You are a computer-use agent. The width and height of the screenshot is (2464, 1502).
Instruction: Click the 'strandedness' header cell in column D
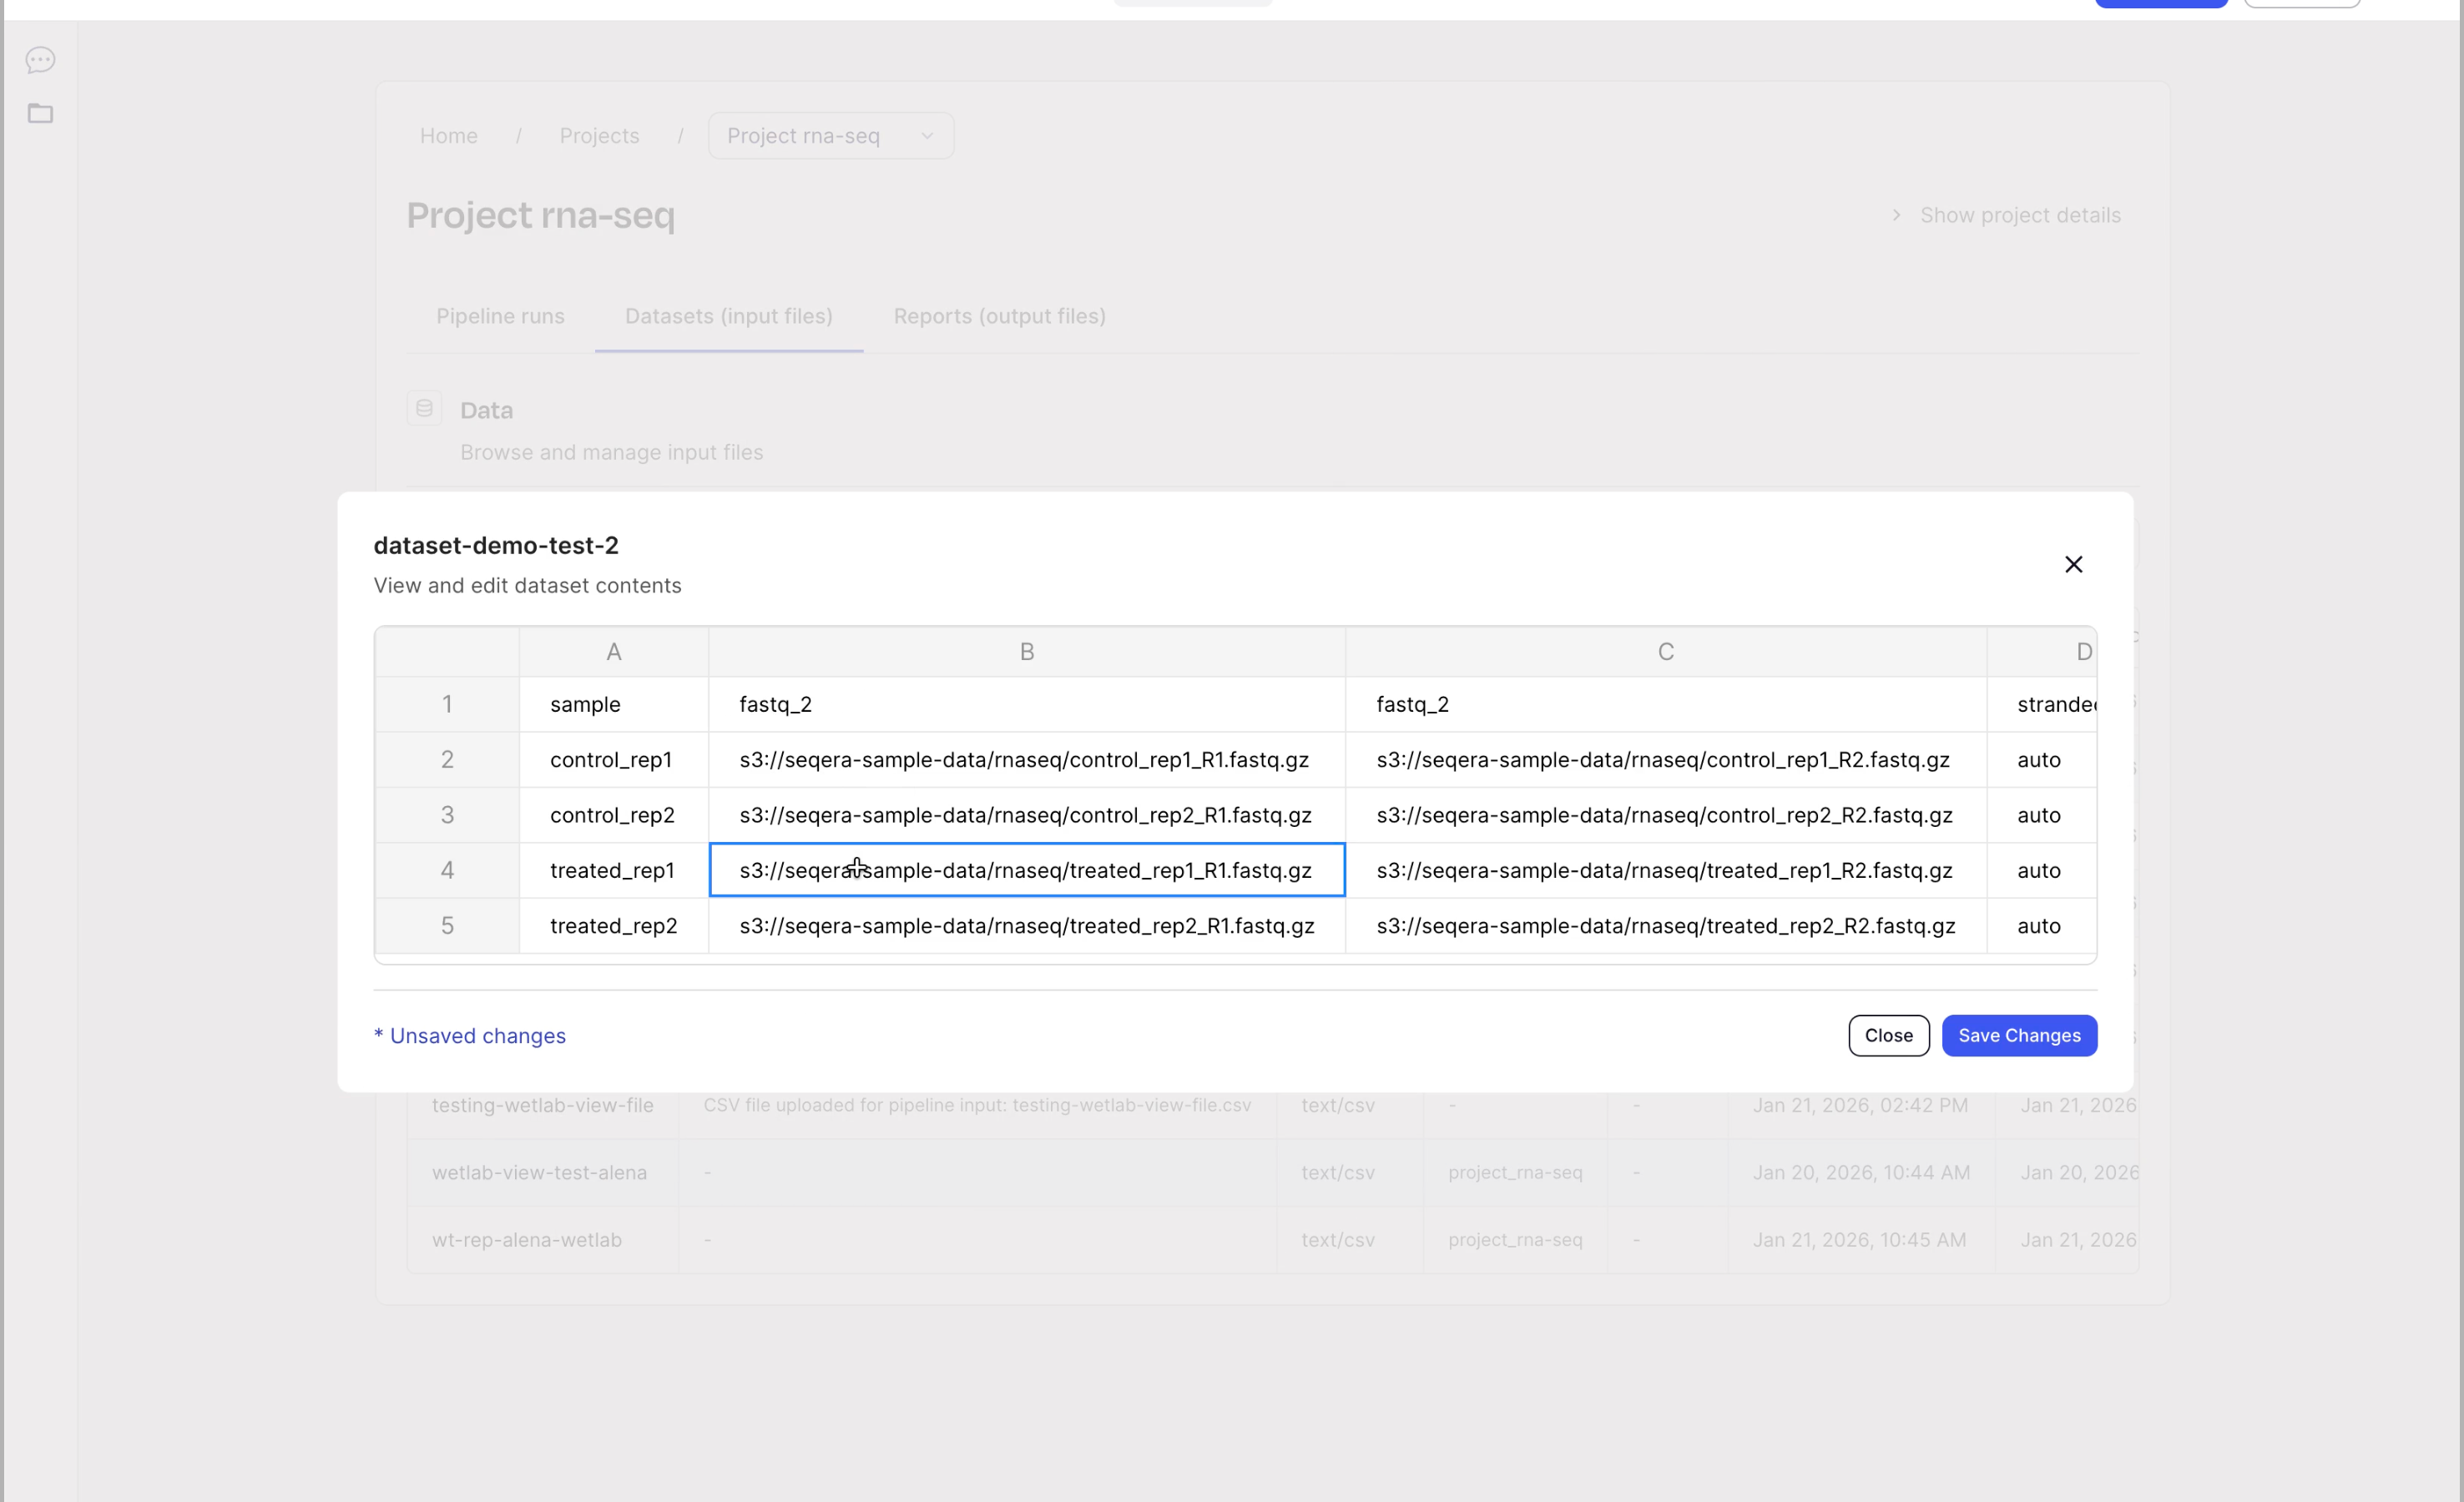pyautogui.click(x=2042, y=704)
